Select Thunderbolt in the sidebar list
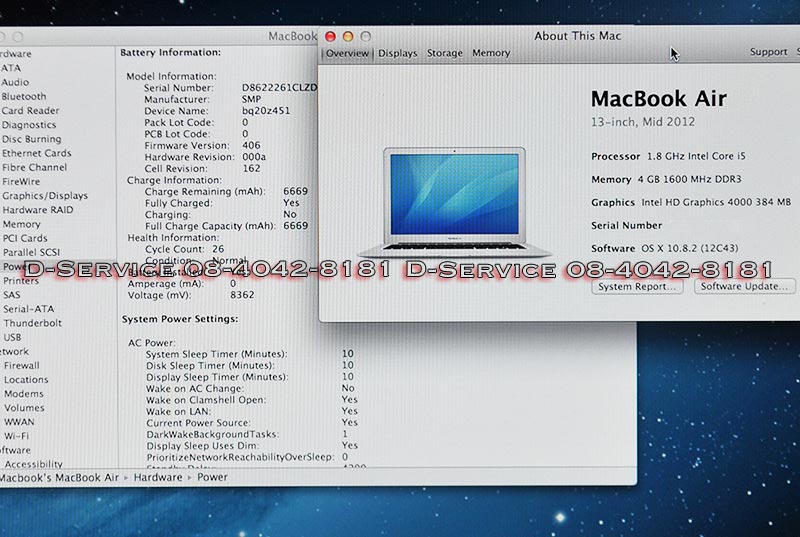800x537 pixels. [32, 323]
